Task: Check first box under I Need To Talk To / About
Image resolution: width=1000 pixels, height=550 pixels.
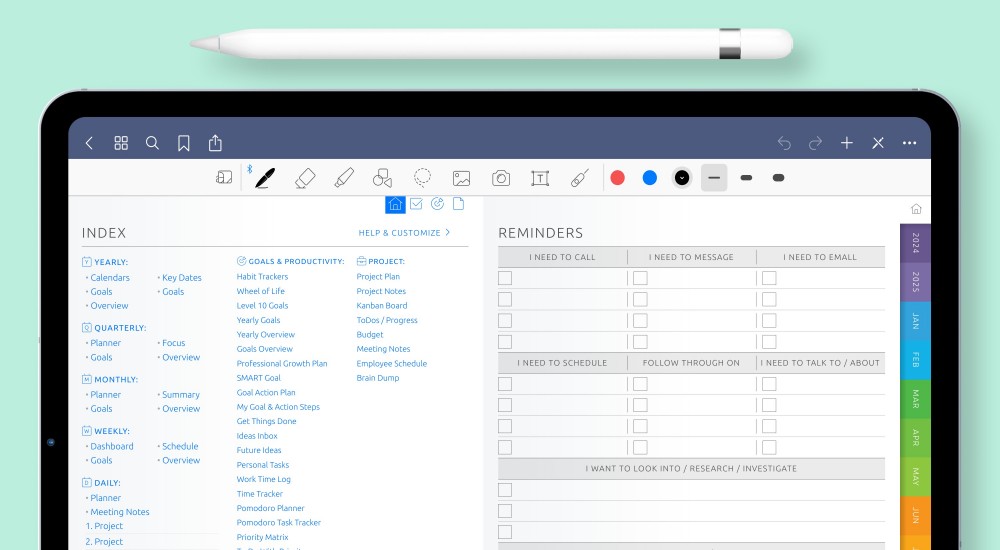Action: (x=769, y=384)
